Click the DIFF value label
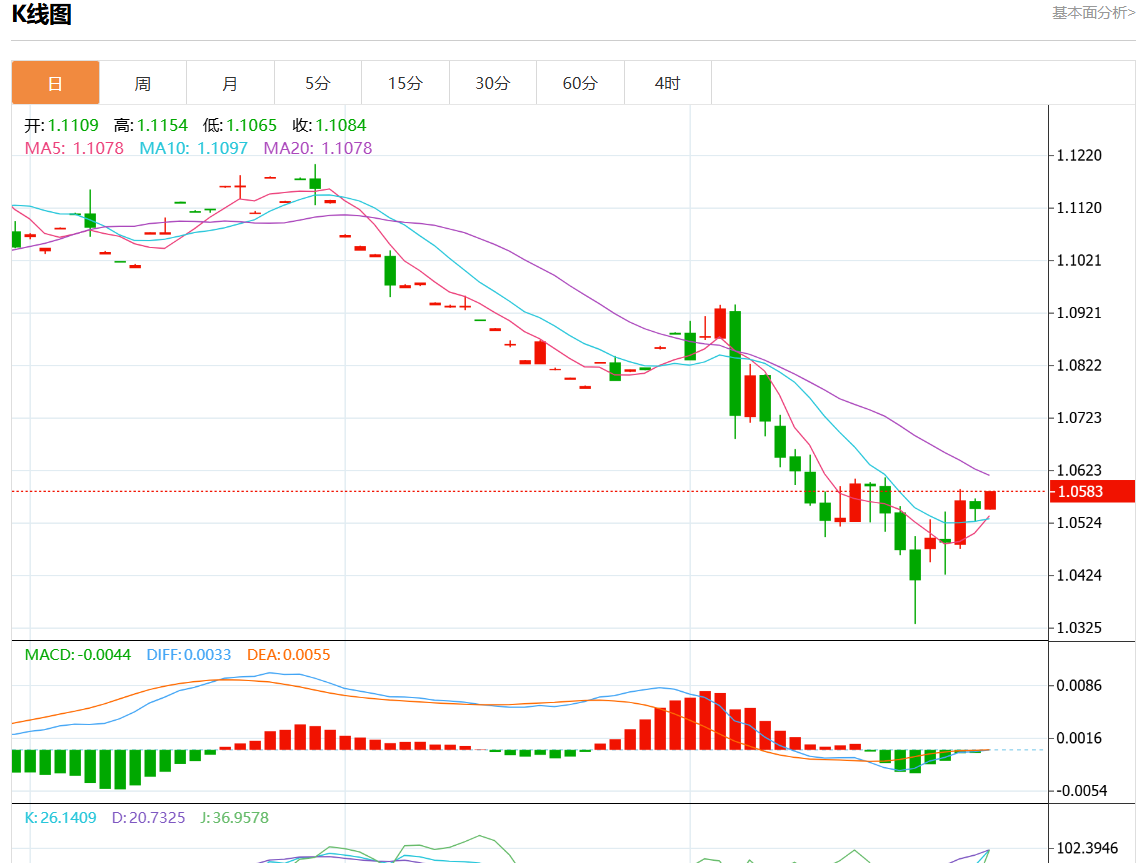1146x863 pixels. [188, 655]
